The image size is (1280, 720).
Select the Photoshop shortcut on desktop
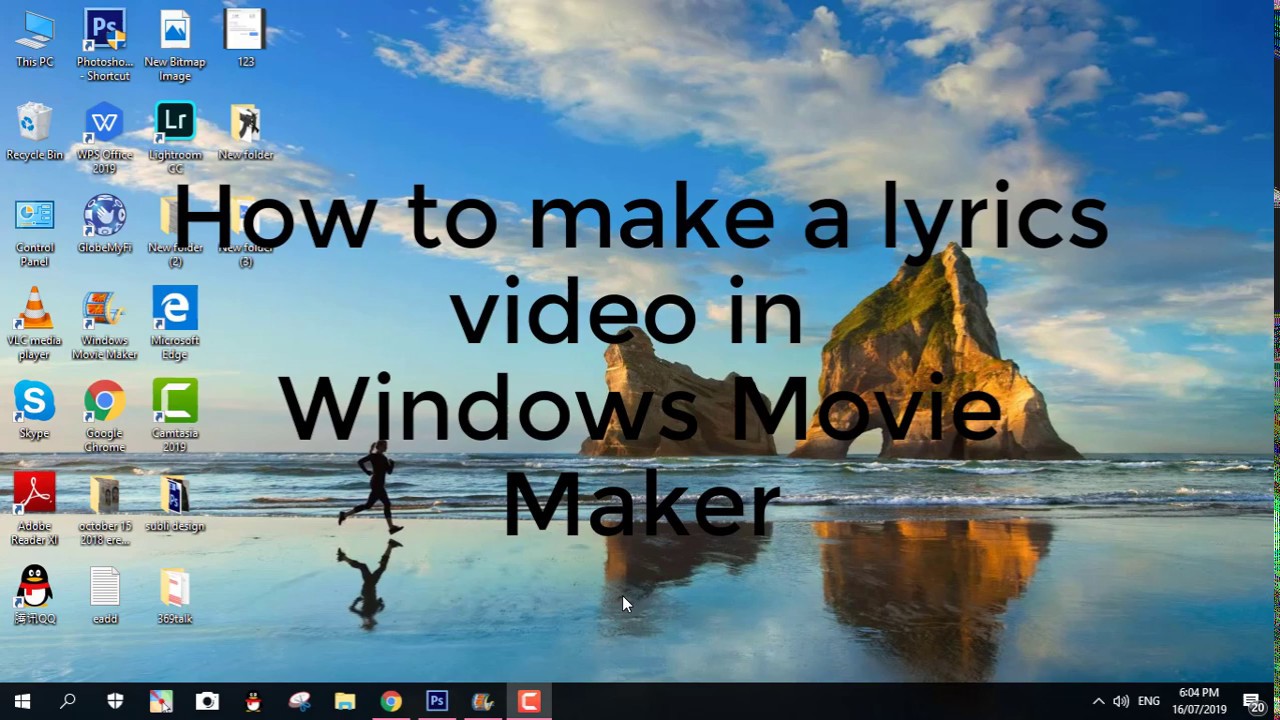coord(104,45)
